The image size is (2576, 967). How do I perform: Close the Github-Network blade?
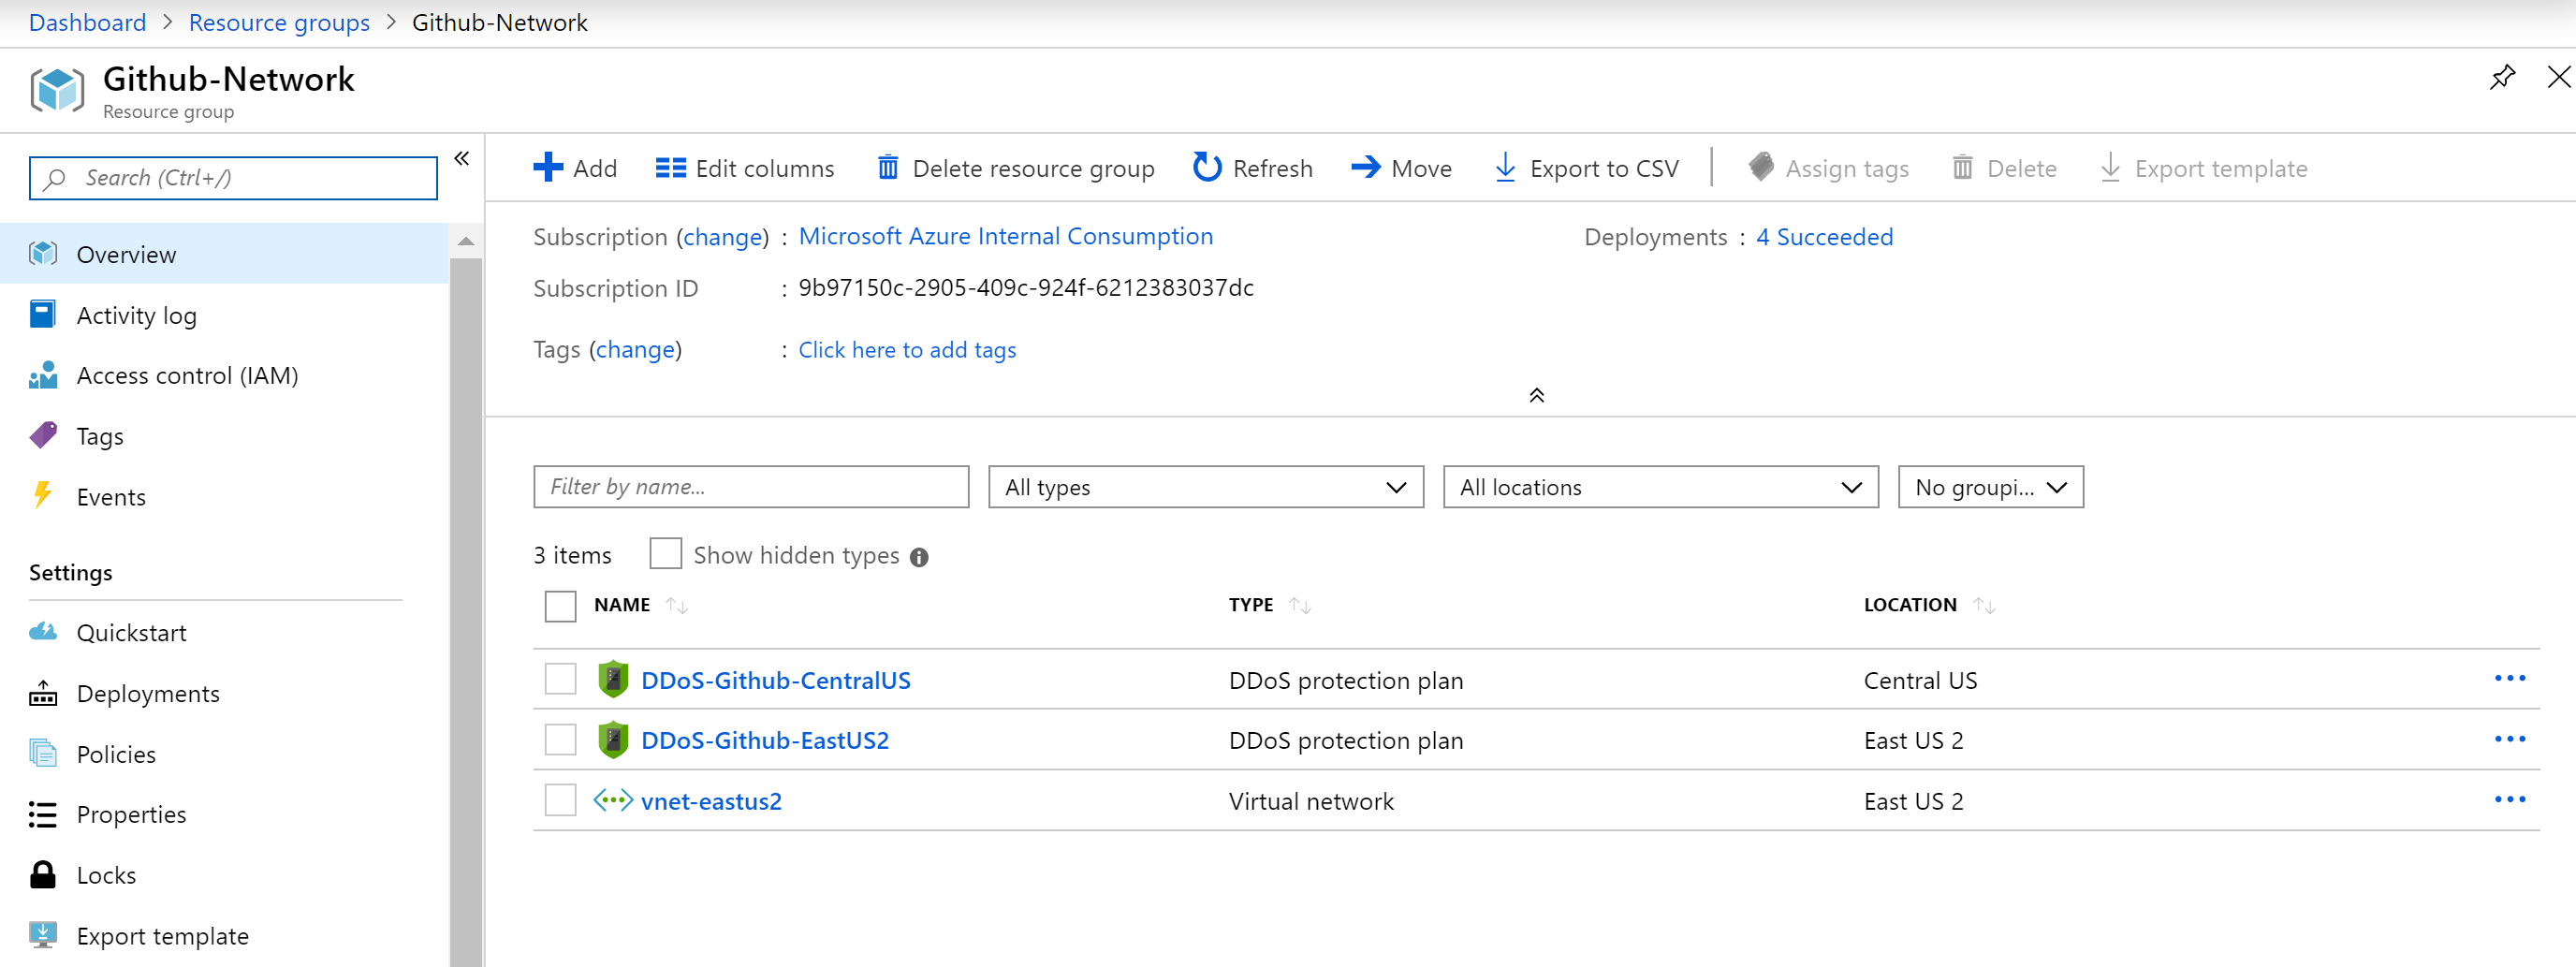2558,77
